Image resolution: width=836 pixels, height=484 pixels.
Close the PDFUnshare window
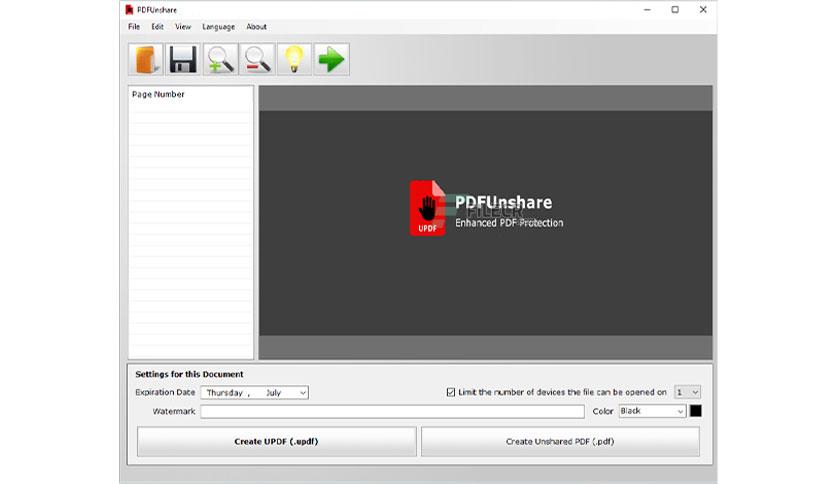703,10
